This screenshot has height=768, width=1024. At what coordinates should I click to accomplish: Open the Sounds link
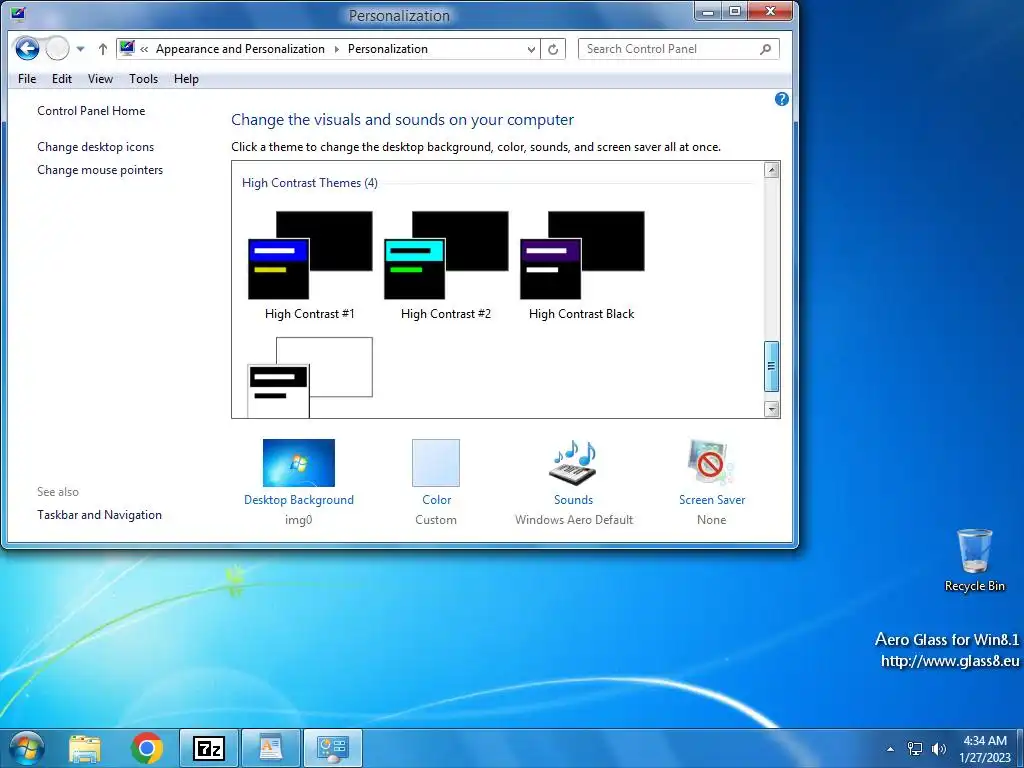click(x=573, y=500)
